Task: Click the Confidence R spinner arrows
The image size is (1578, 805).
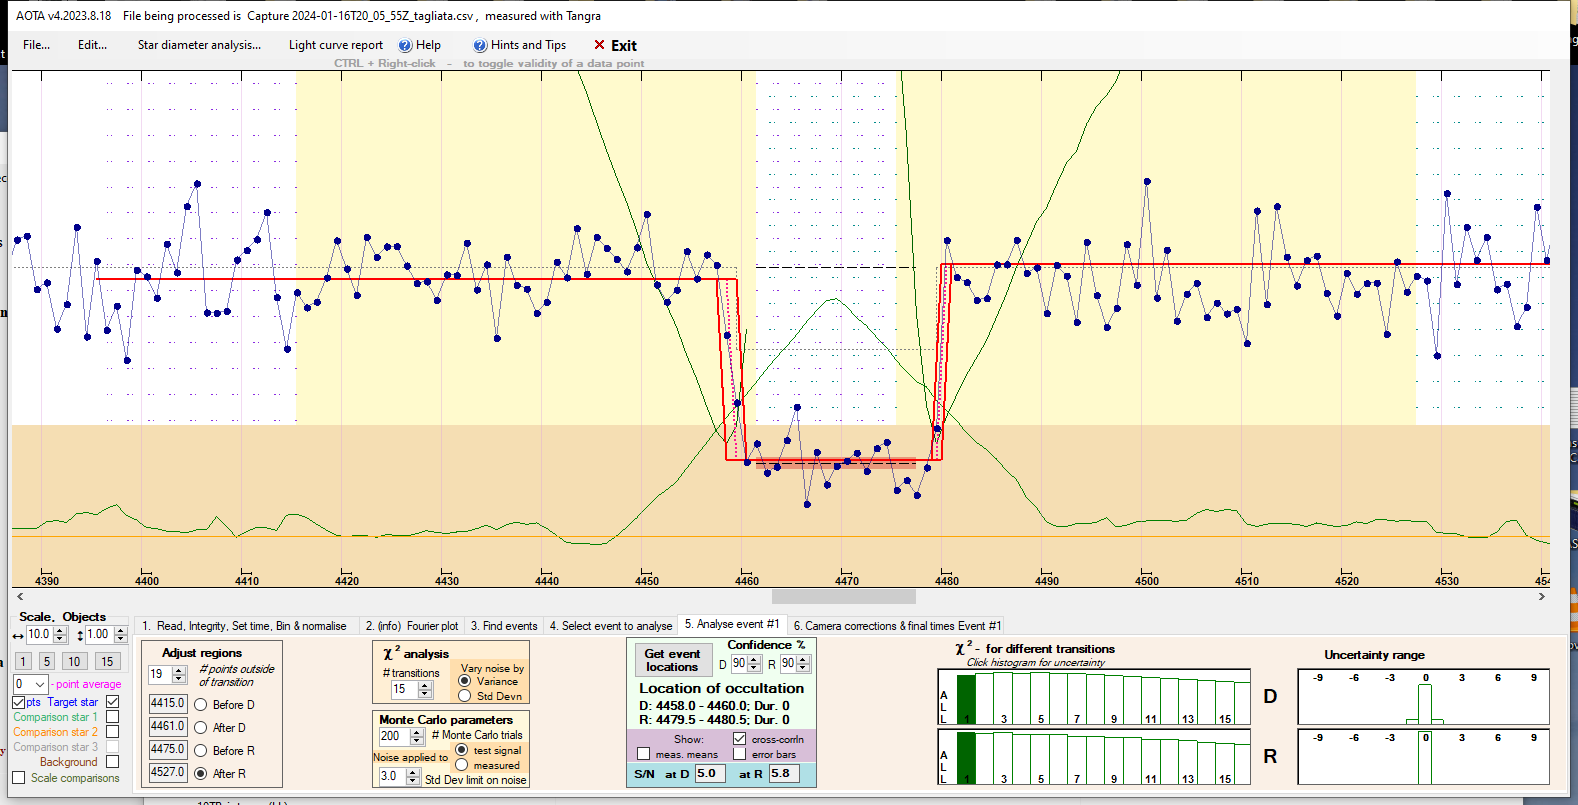Action: pyautogui.click(x=803, y=664)
